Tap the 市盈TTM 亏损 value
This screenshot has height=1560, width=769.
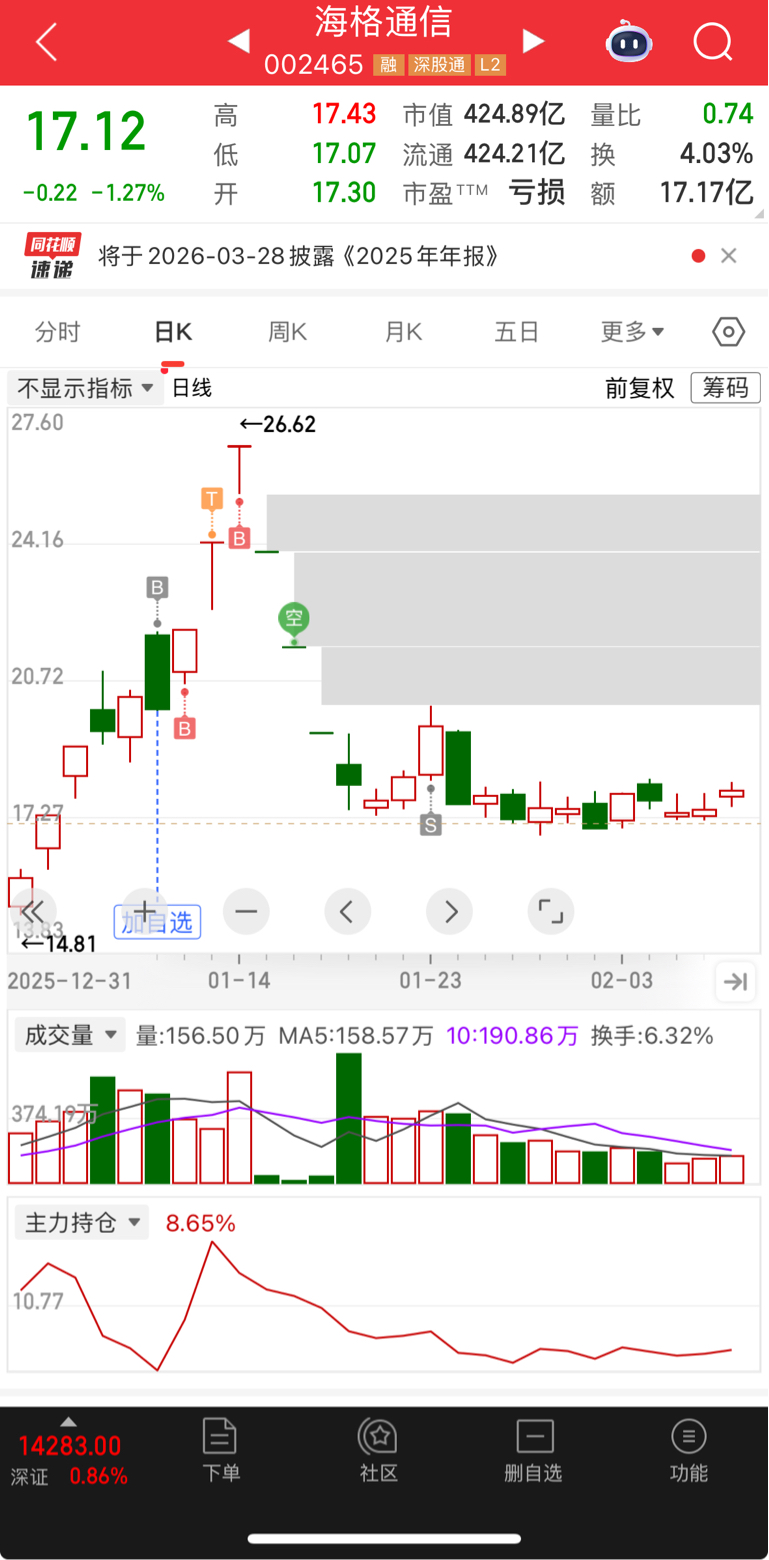pyautogui.click(x=538, y=192)
